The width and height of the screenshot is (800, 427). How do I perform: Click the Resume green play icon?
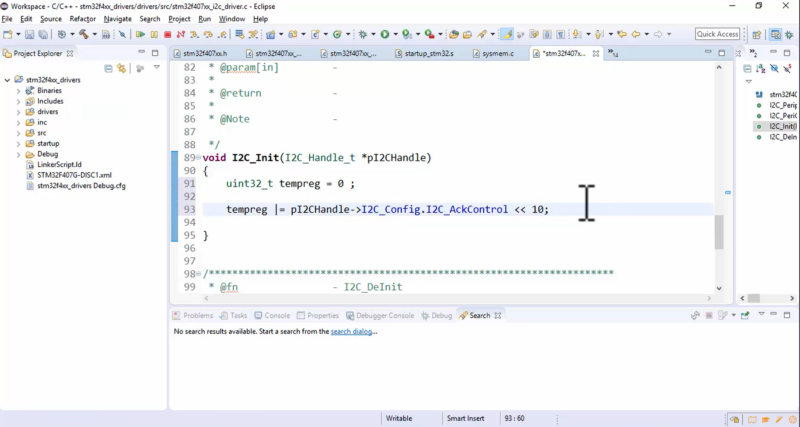pos(140,34)
